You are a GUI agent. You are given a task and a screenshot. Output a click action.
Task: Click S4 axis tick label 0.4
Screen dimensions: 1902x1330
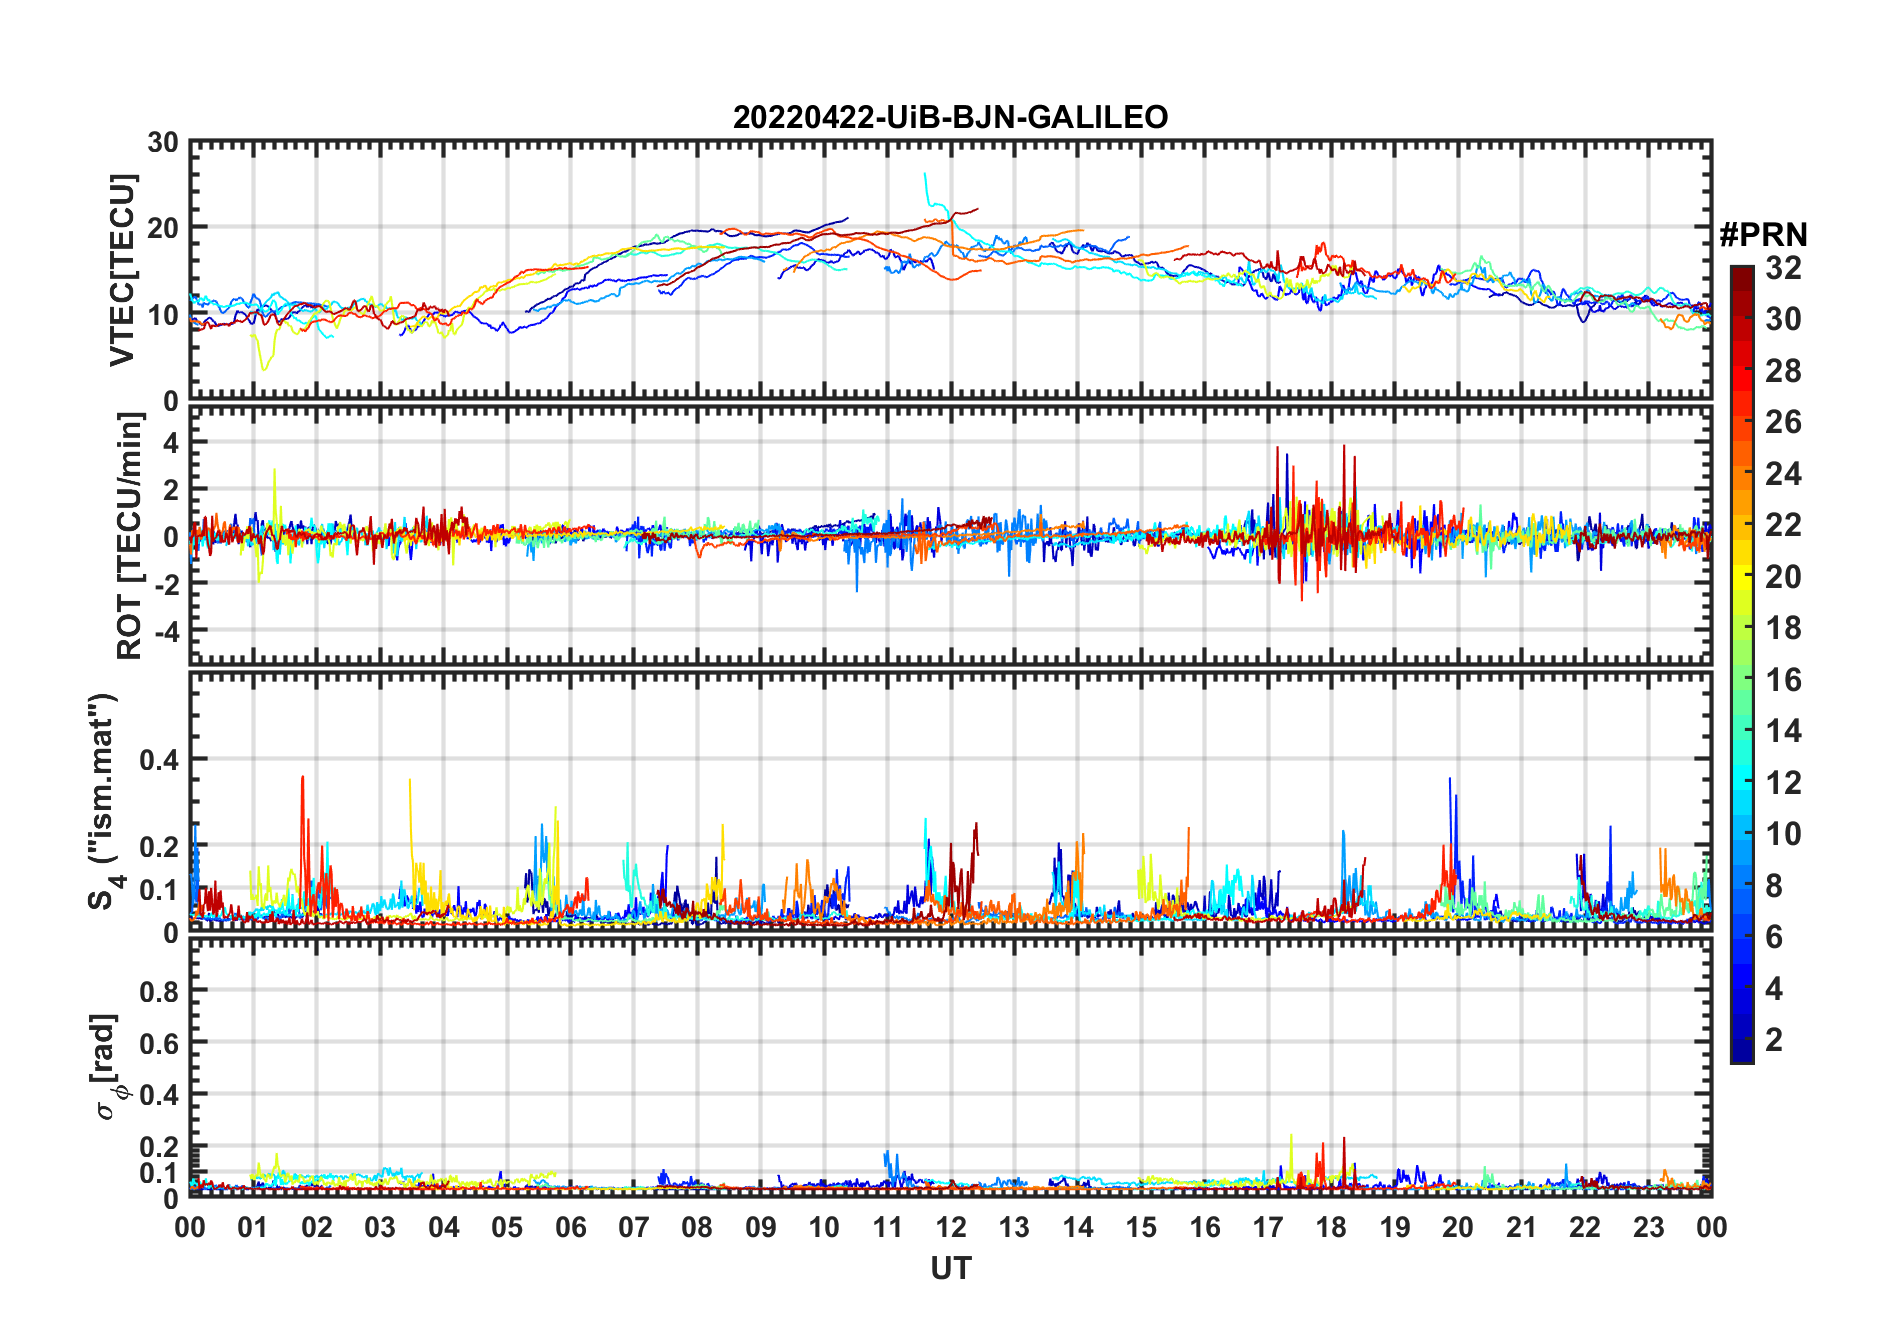[x=159, y=760]
